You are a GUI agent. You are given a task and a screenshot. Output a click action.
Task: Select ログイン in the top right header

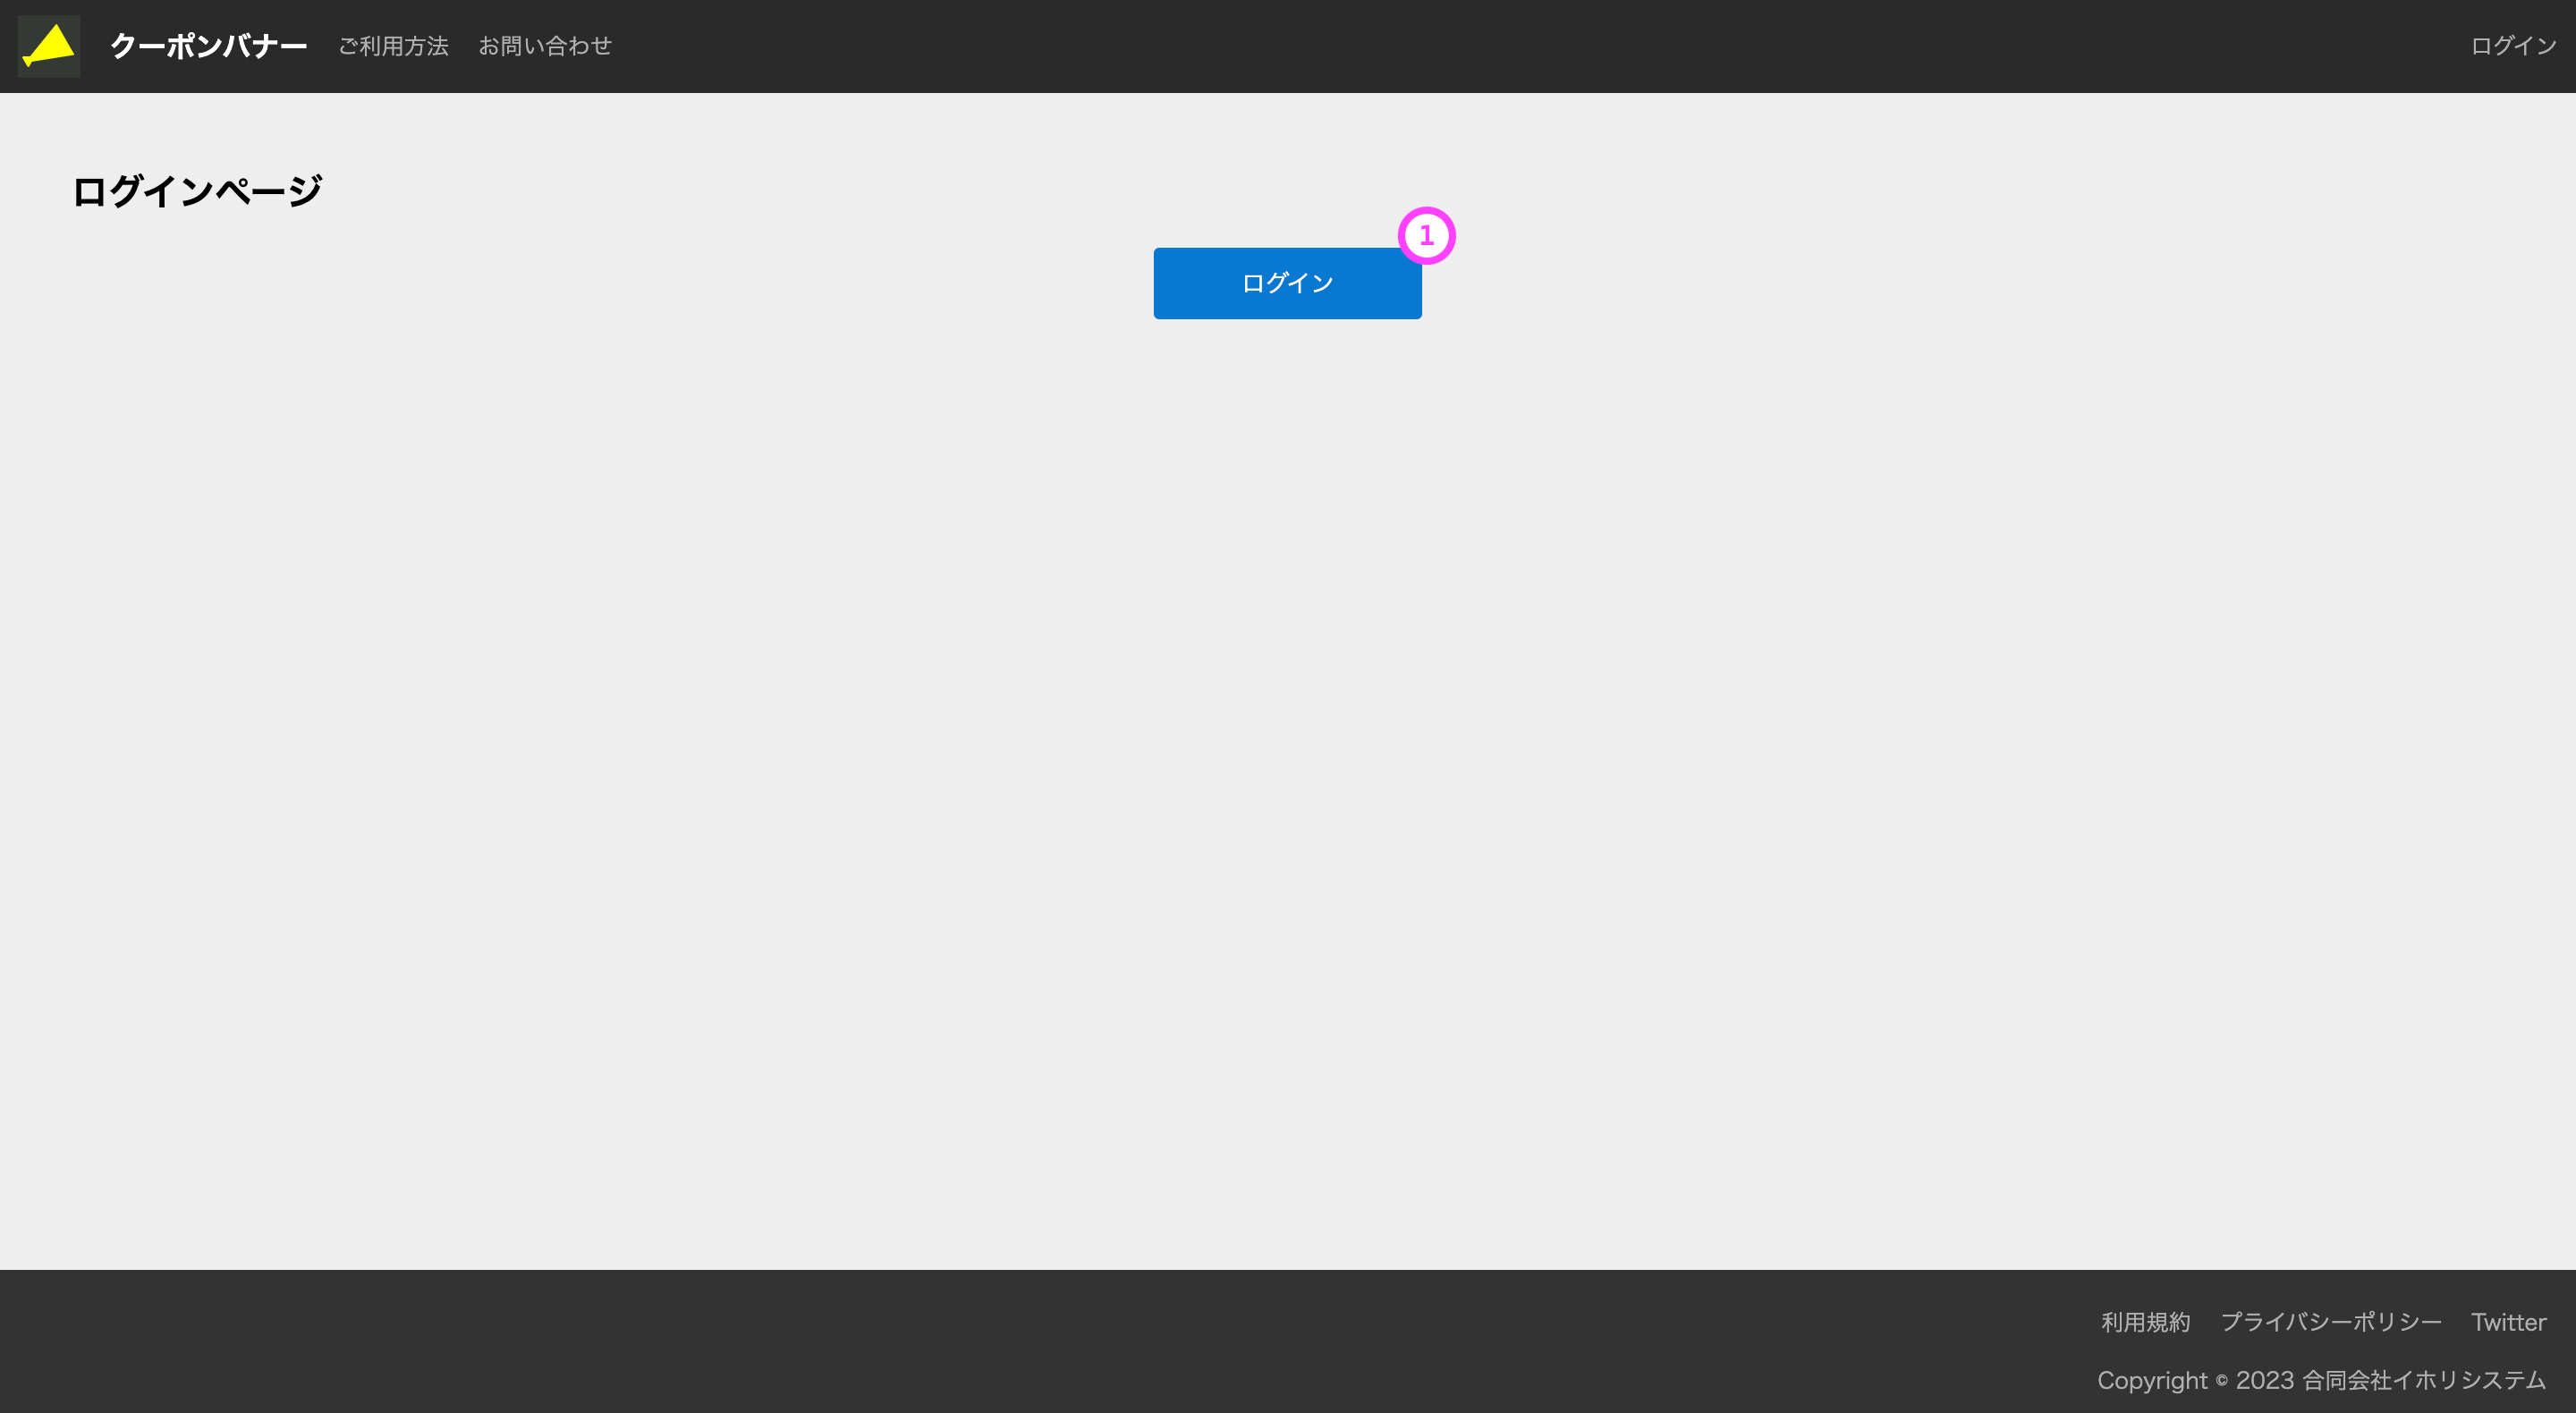pyautogui.click(x=2513, y=45)
